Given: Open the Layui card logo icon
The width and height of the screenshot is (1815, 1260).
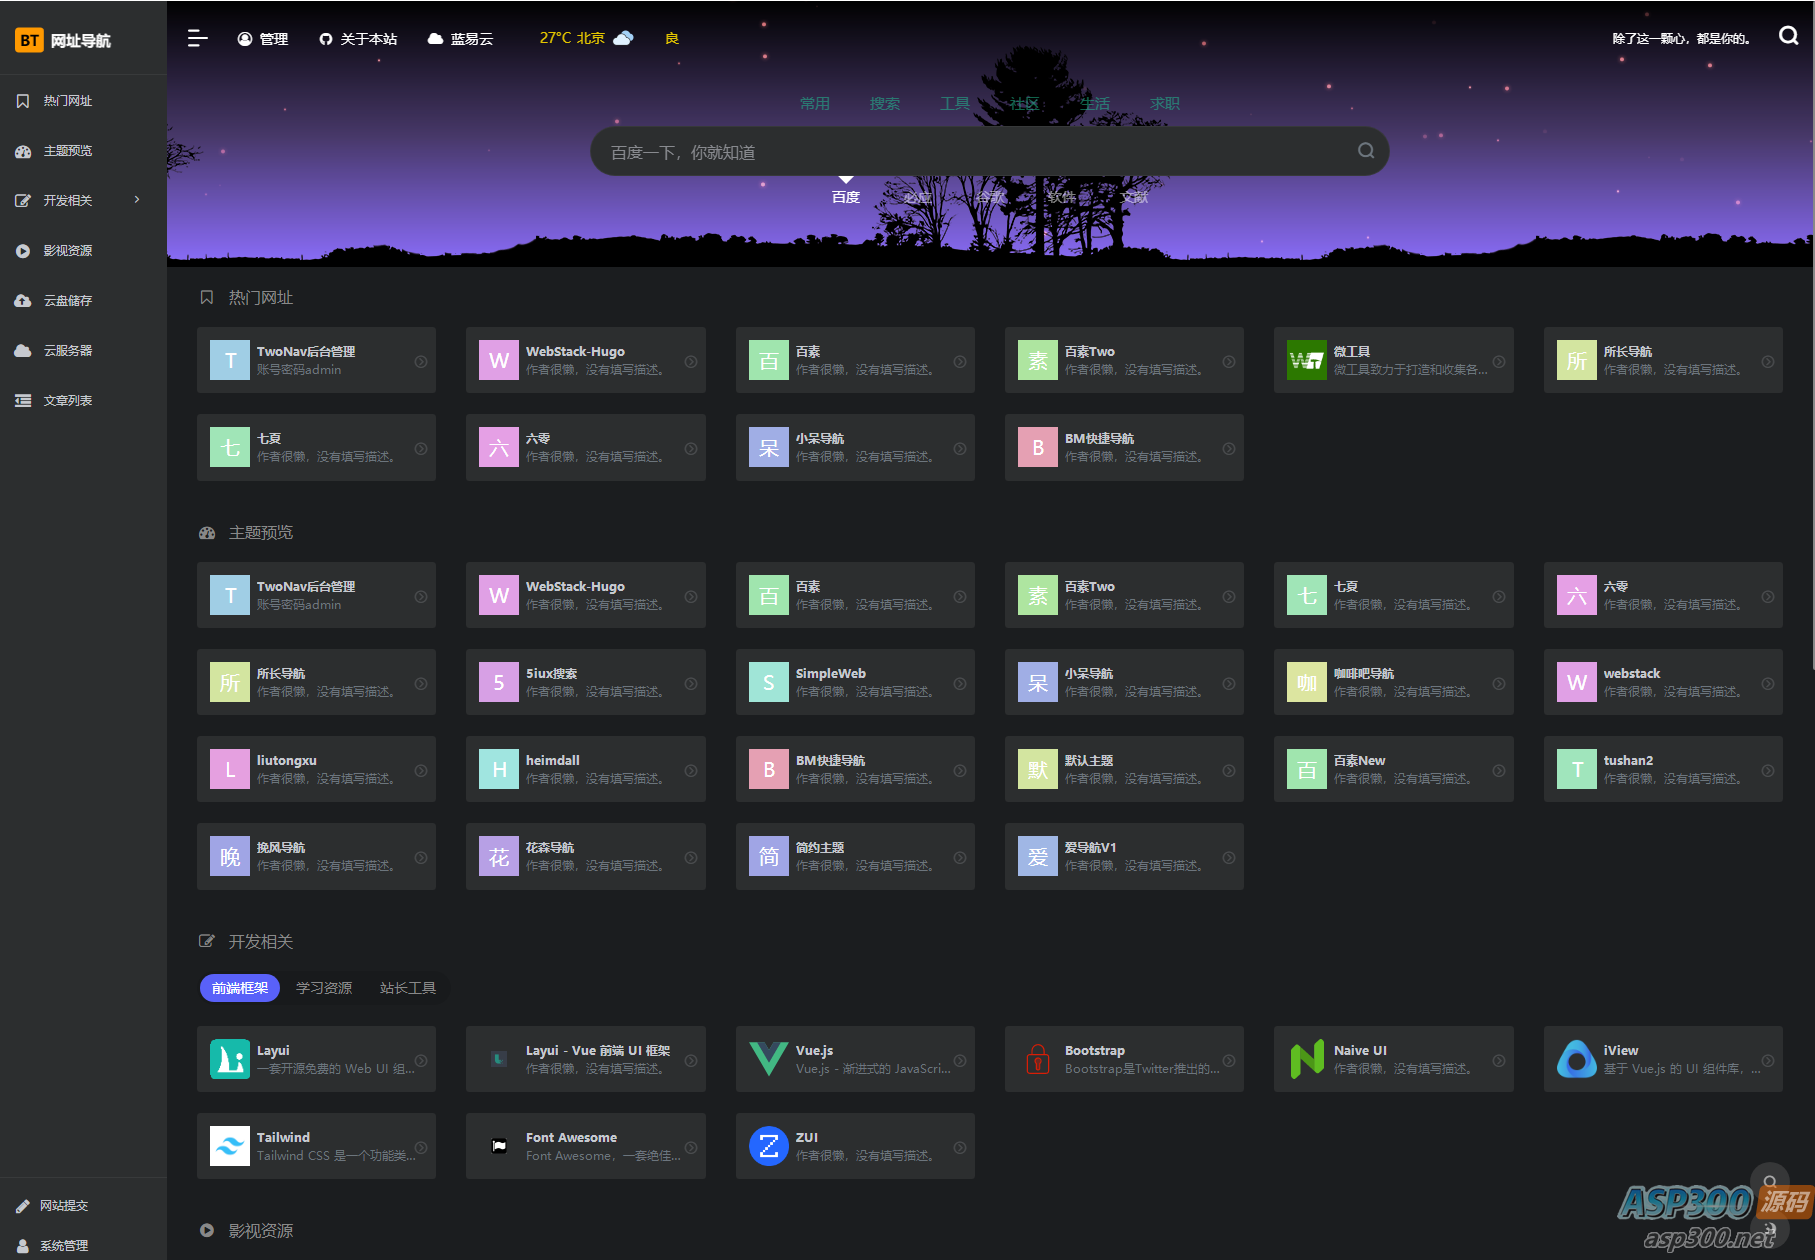Looking at the screenshot, I should [x=230, y=1059].
